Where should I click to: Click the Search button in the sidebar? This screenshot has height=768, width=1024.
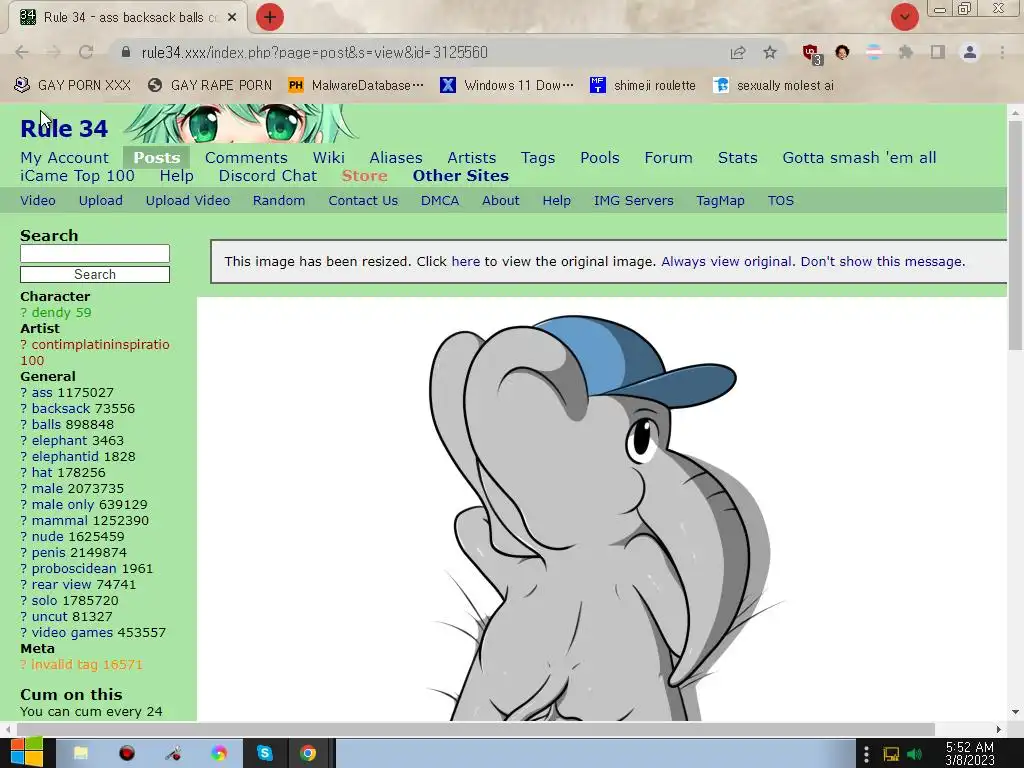95,274
